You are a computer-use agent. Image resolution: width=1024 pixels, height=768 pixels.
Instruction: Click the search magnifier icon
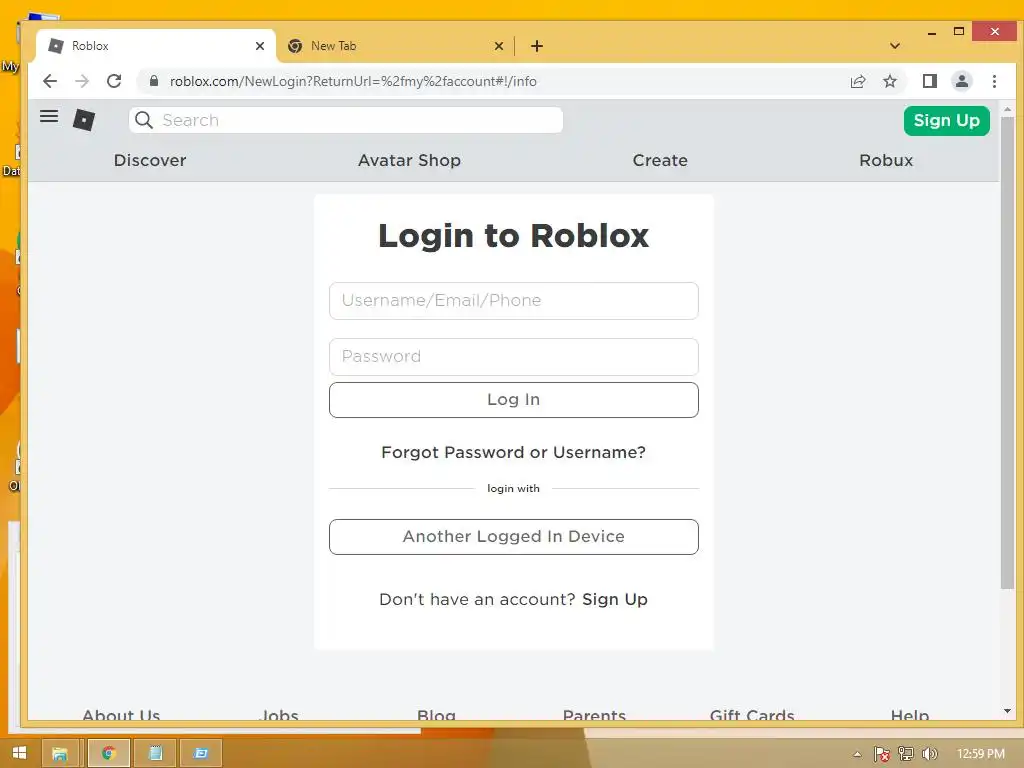coord(144,120)
